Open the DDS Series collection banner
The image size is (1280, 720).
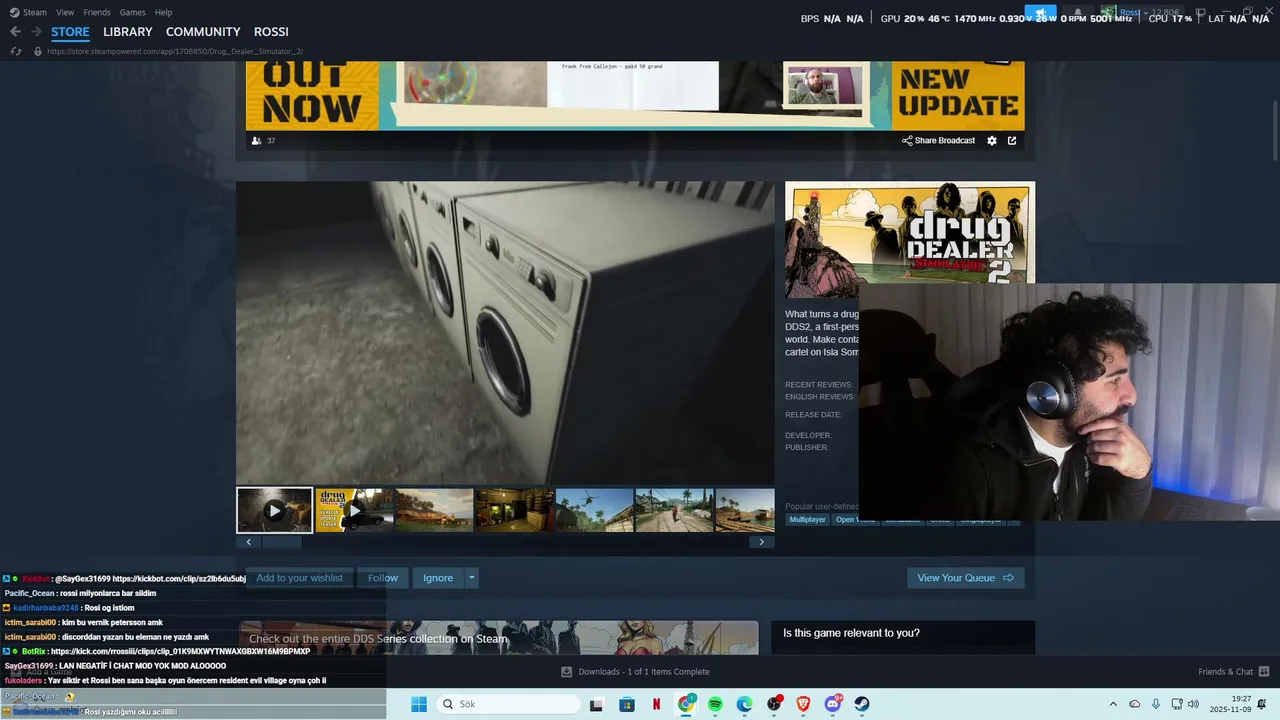click(498, 638)
